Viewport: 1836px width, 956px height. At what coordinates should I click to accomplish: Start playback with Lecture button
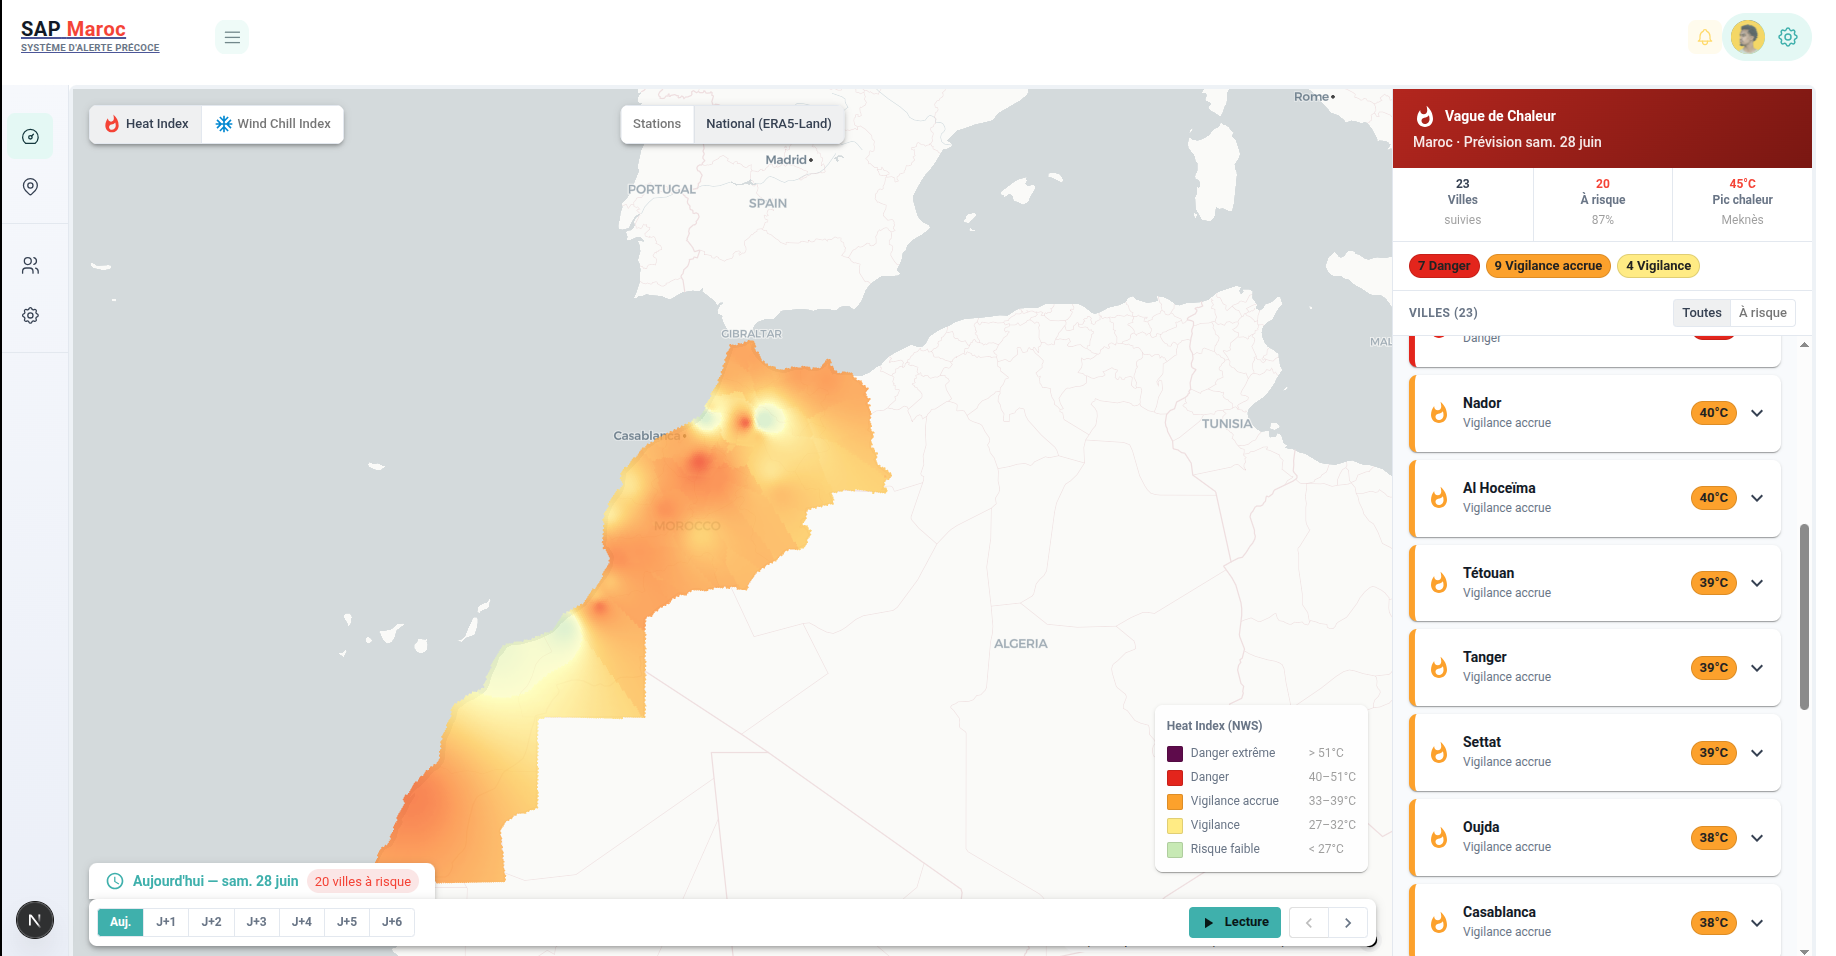[1235, 922]
